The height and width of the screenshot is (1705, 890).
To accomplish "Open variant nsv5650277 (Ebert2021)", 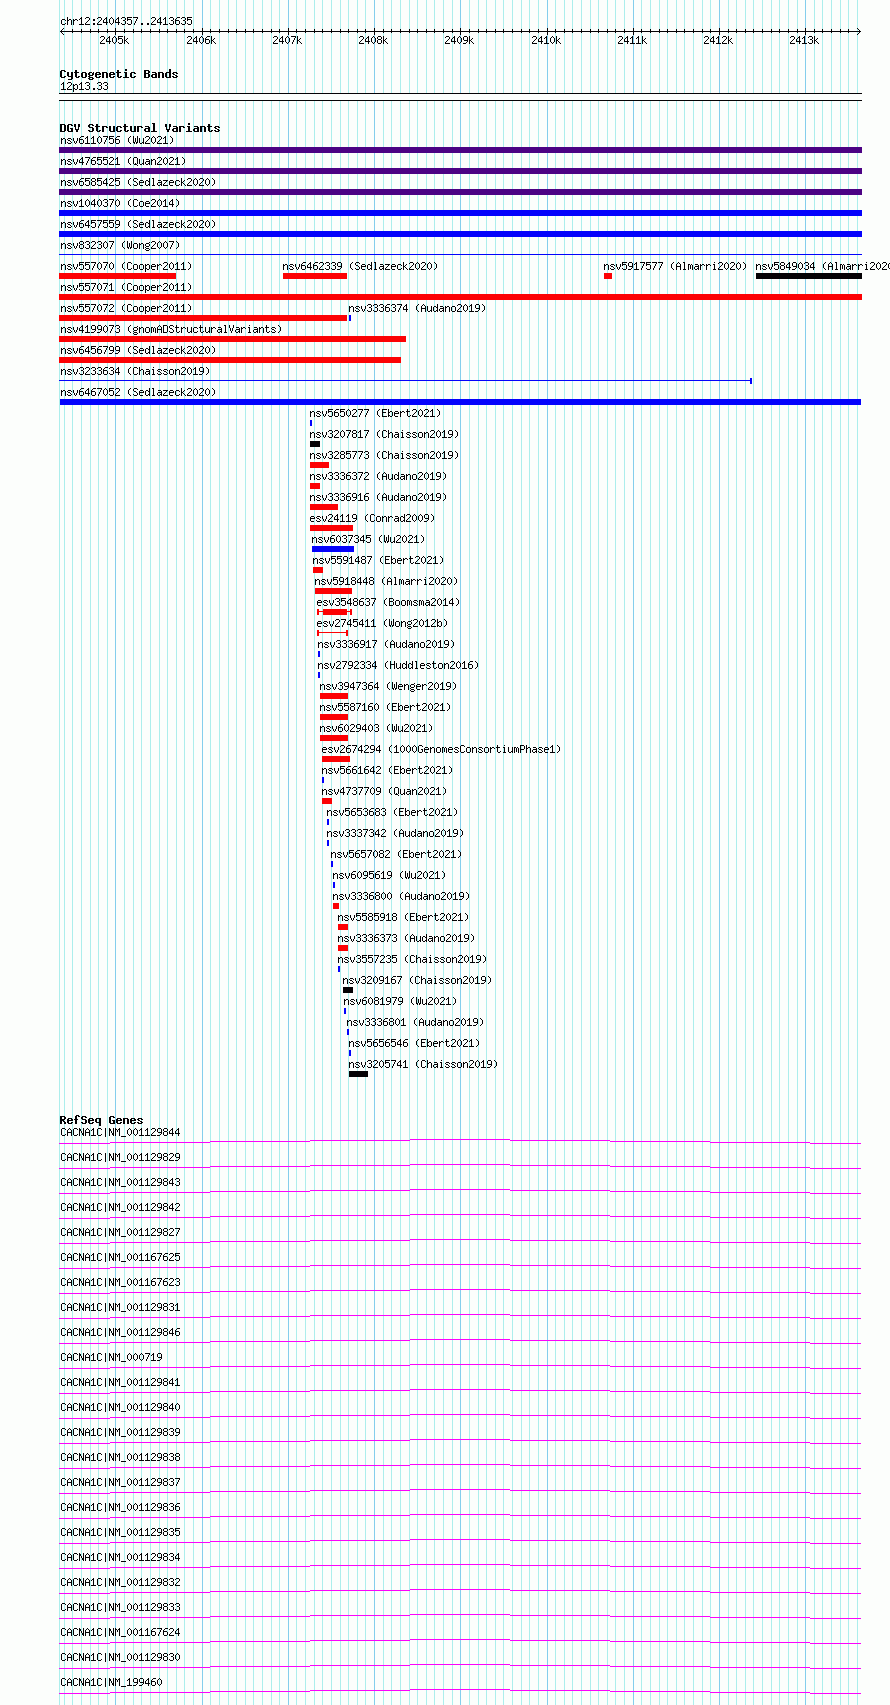I will (374, 413).
